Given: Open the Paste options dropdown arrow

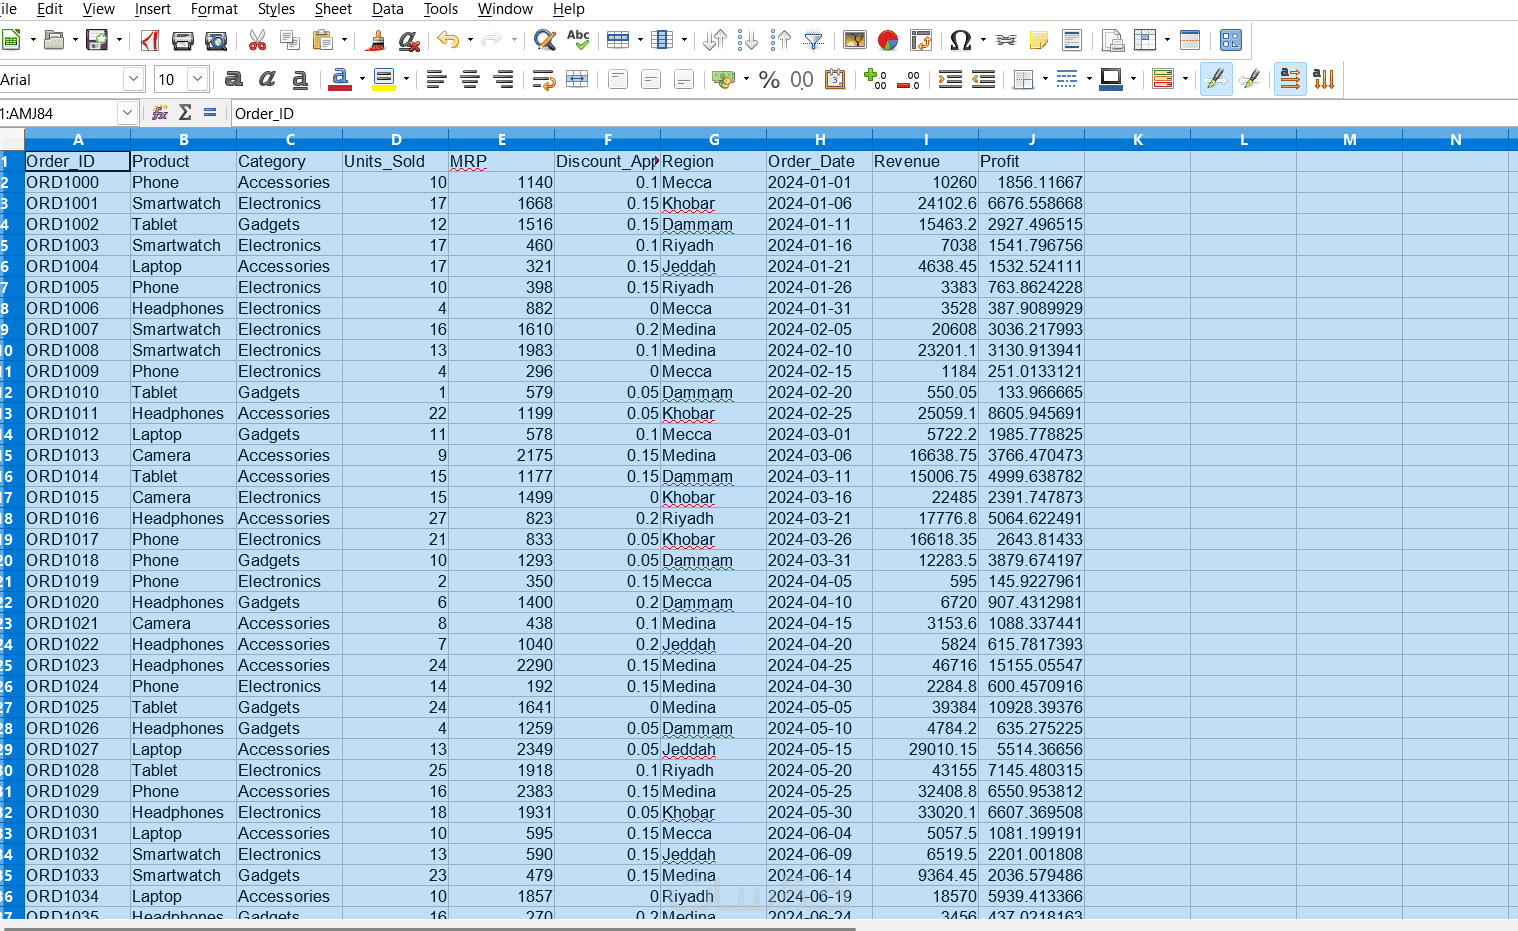Looking at the screenshot, I should [x=344, y=40].
